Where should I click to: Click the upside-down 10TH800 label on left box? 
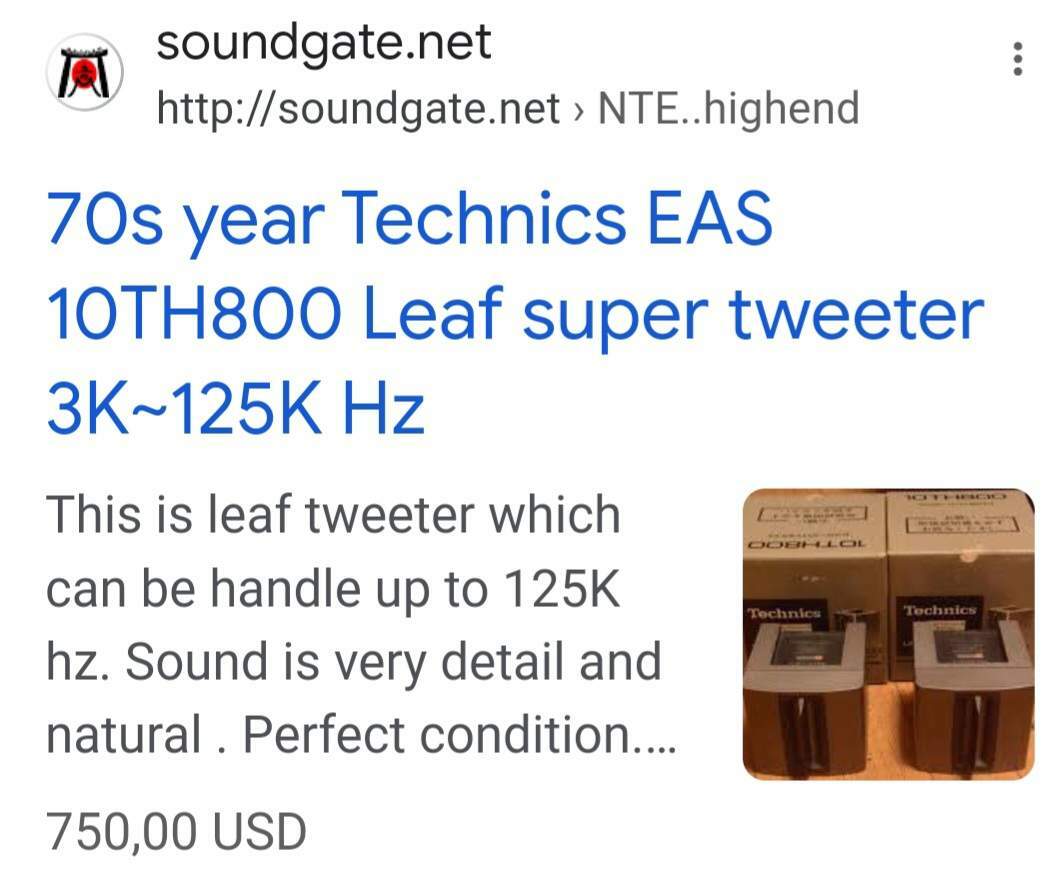tap(806, 544)
